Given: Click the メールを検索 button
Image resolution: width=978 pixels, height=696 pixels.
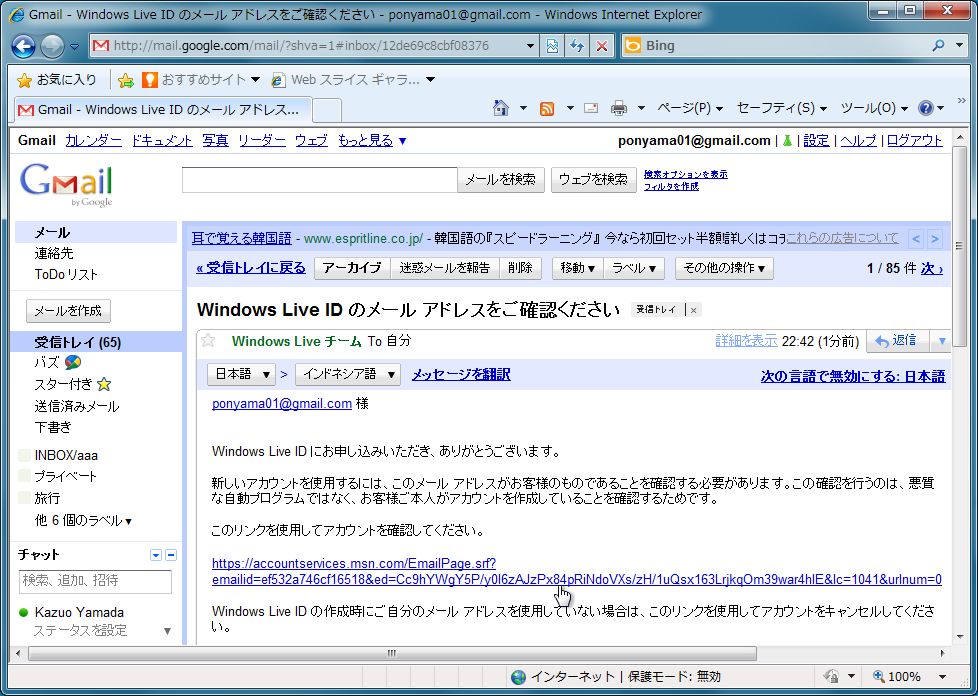Looking at the screenshot, I should click(501, 180).
